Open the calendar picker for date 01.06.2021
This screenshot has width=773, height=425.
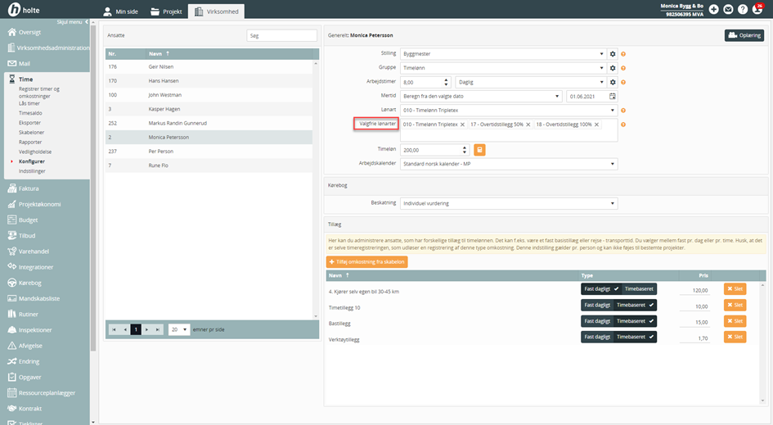[611, 96]
